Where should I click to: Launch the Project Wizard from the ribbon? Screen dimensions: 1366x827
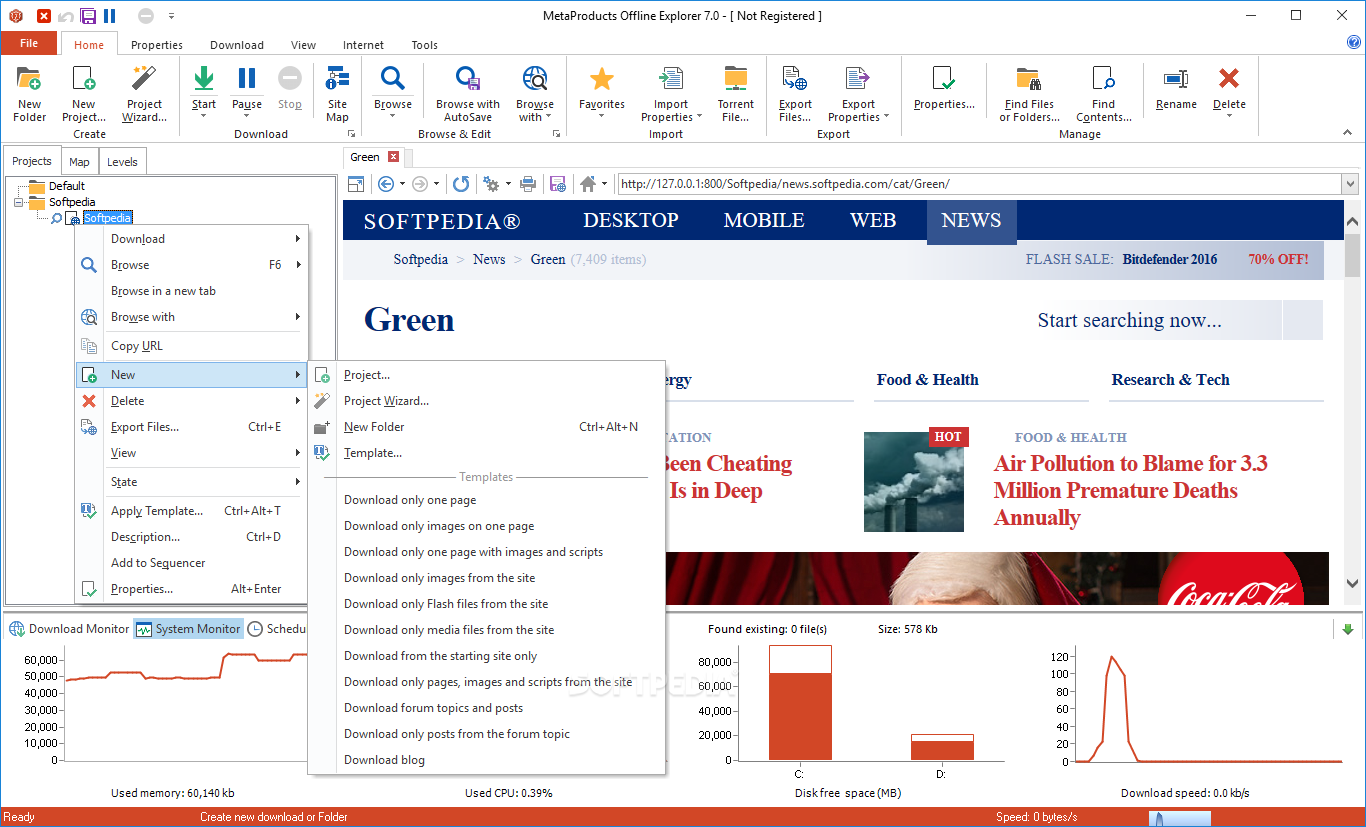click(144, 80)
